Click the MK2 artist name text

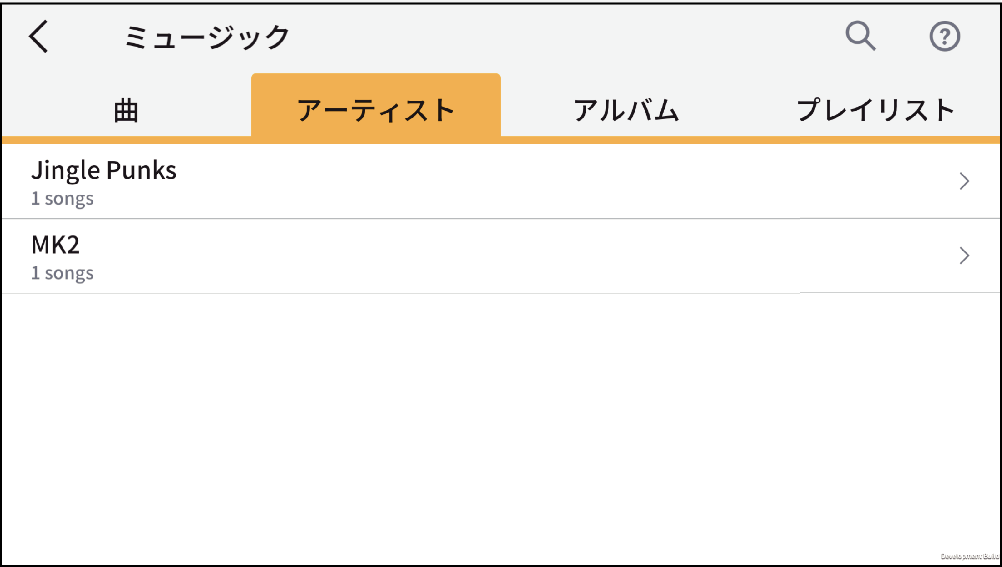pyautogui.click(x=56, y=245)
